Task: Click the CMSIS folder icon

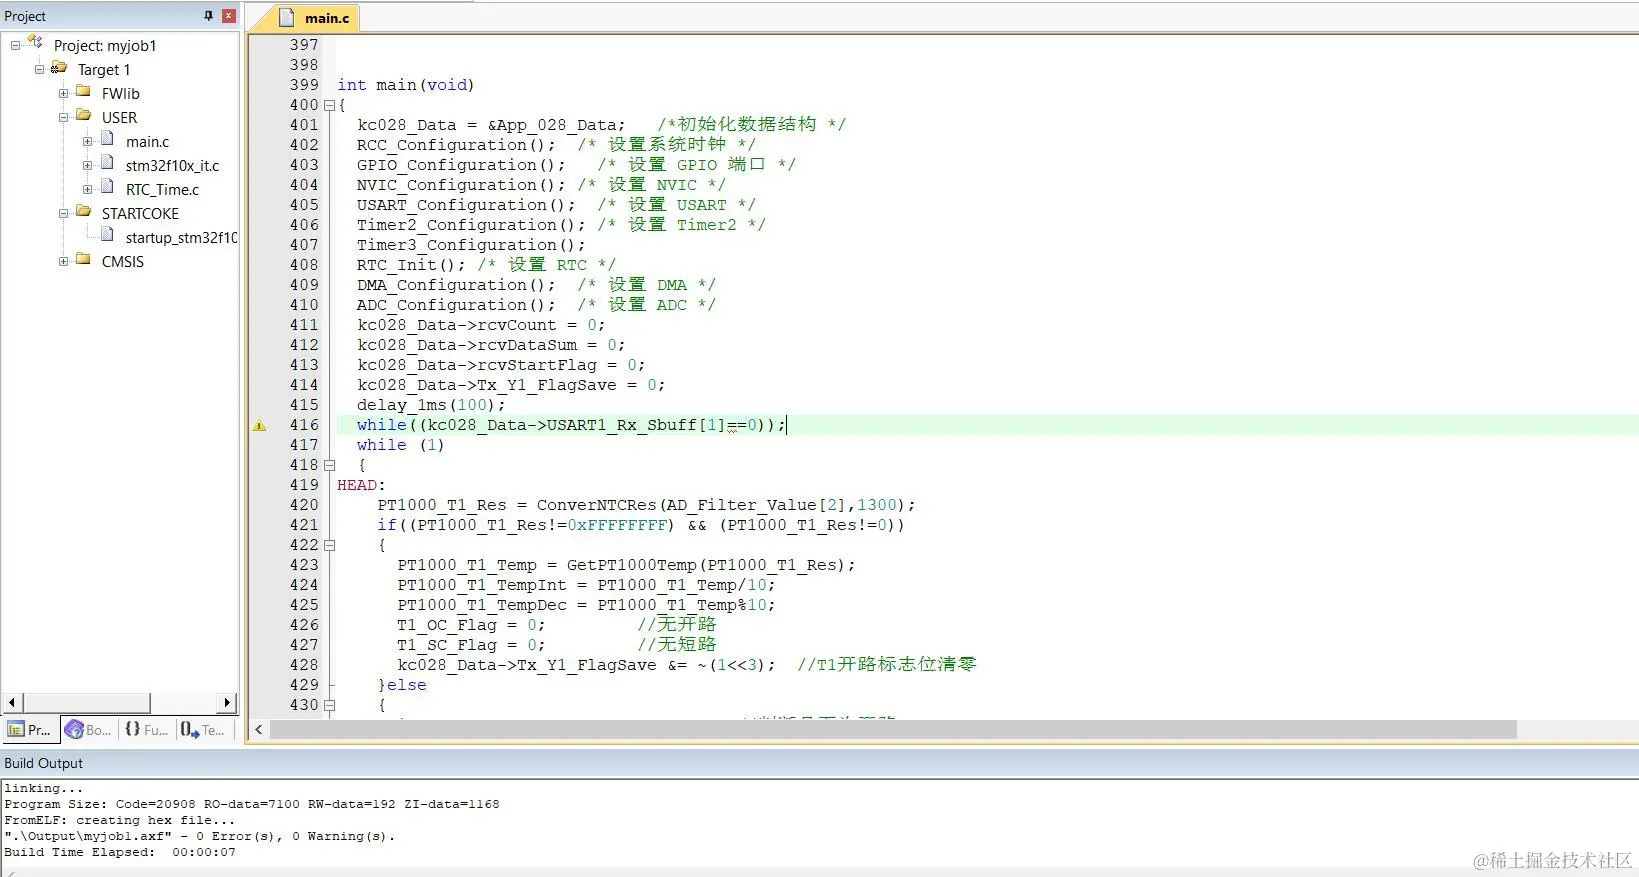Action: point(84,260)
